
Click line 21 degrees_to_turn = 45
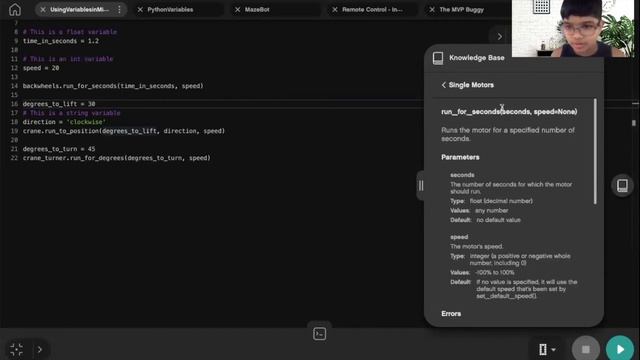(59, 149)
